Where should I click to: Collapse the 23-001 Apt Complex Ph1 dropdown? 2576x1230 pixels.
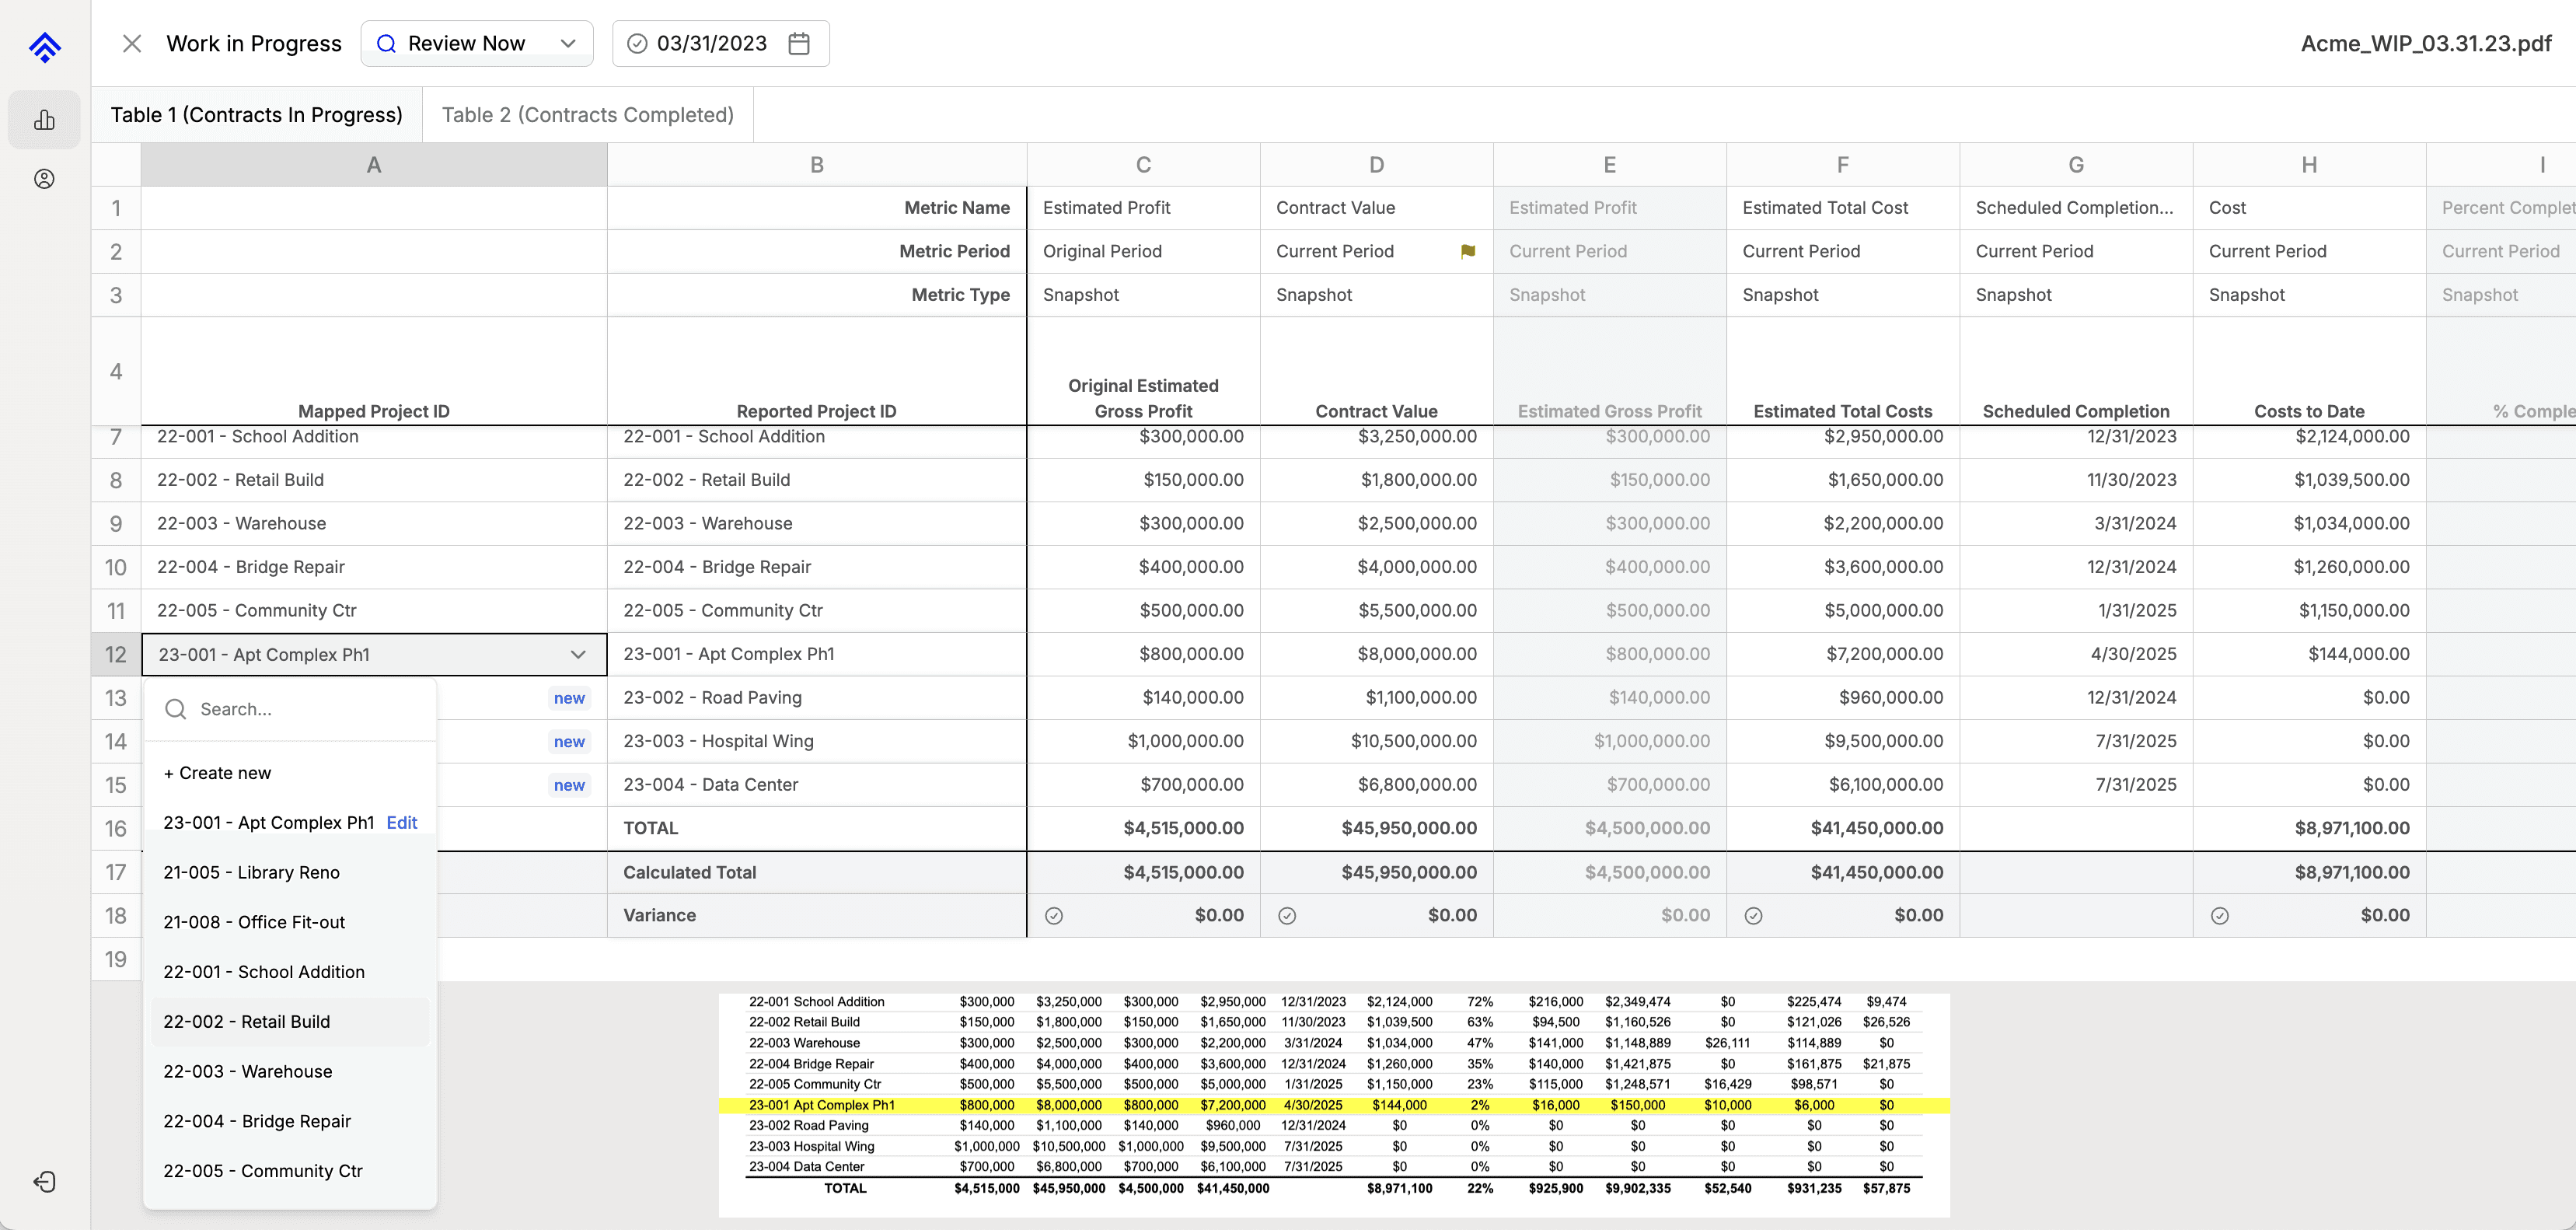tap(578, 654)
